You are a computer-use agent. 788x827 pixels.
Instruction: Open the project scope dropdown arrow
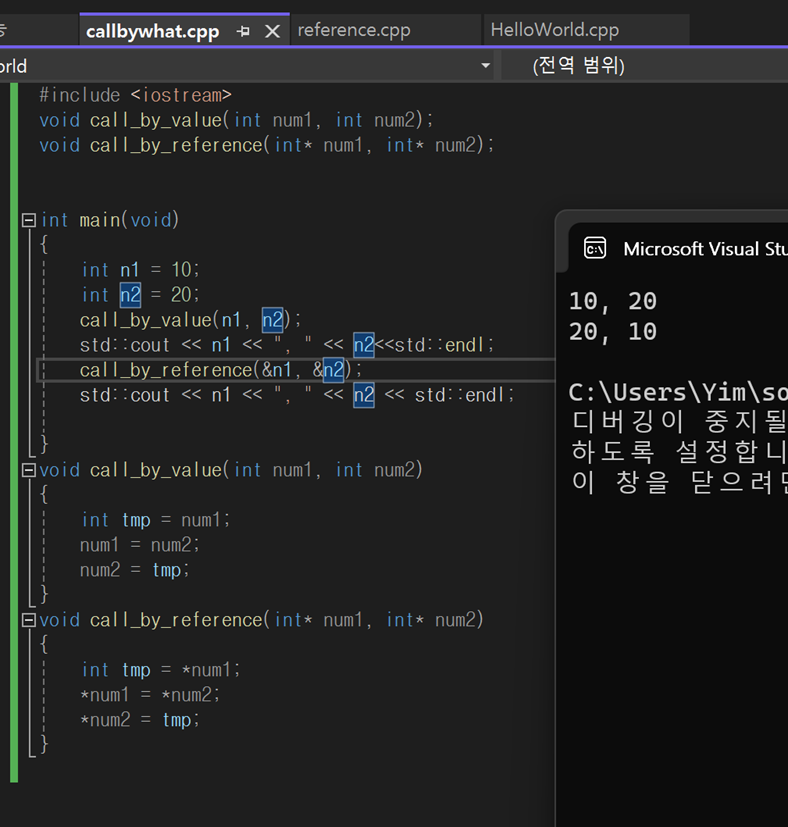click(485, 65)
